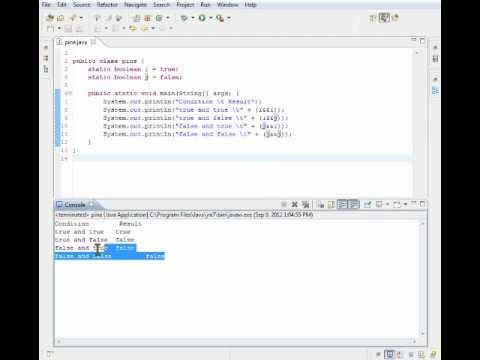The width and height of the screenshot is (480, 360).
Task: Click the New Java Package icon
Action: click(148, 18)
